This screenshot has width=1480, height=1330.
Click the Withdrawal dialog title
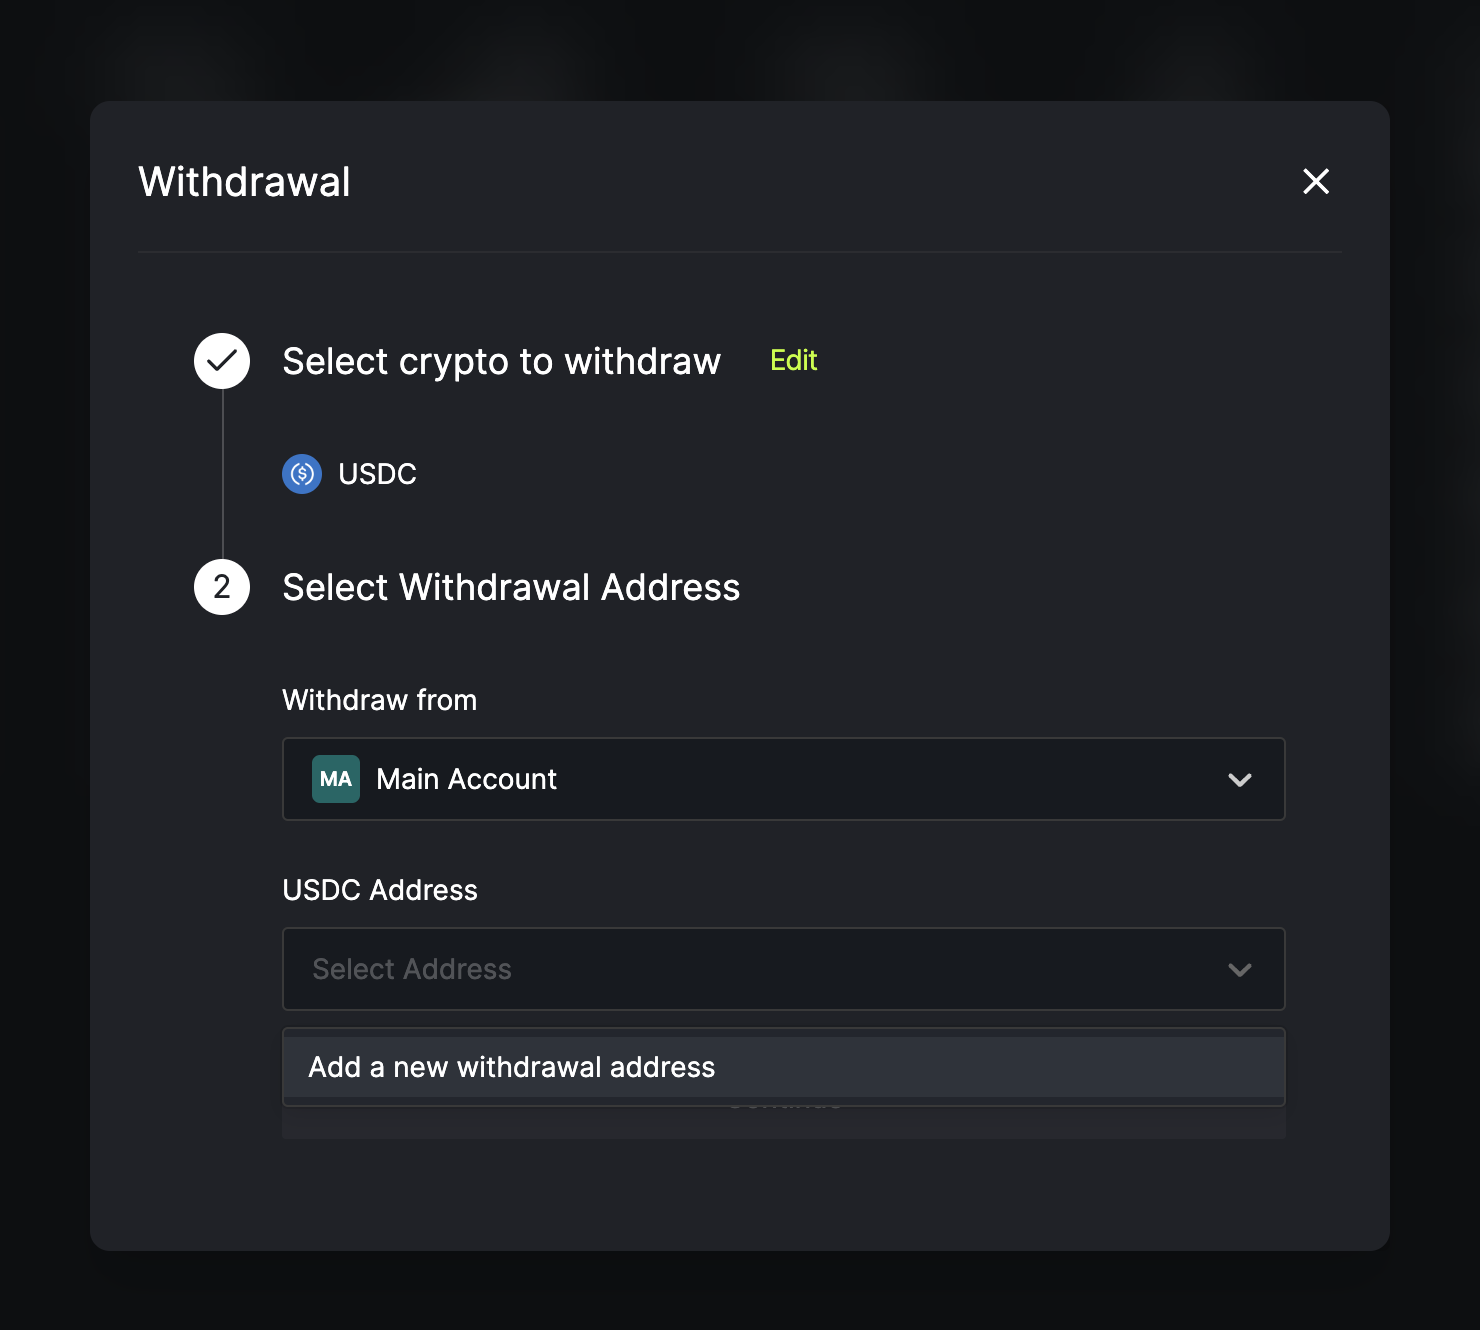click(245, 182)
